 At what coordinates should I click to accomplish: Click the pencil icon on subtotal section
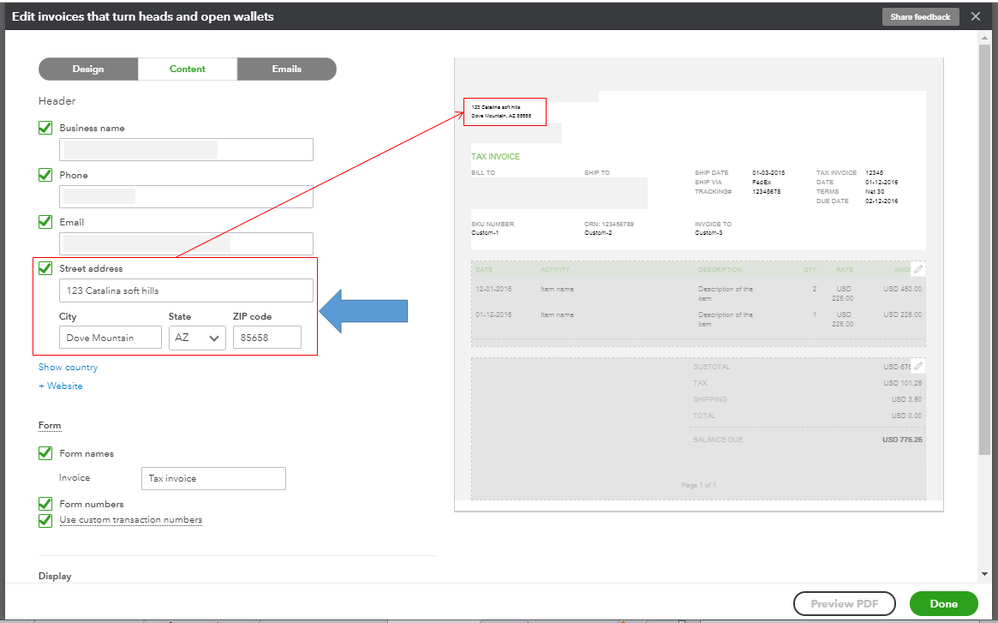pyautogui.click(x=918, y=367)
